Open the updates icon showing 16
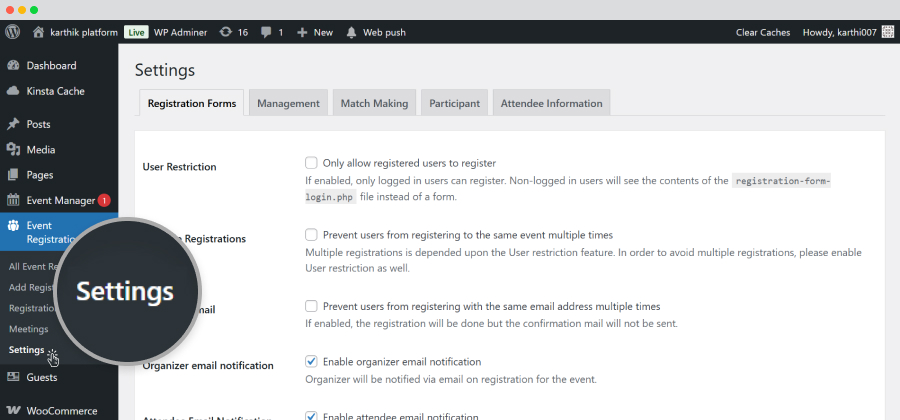 (226, 33)
